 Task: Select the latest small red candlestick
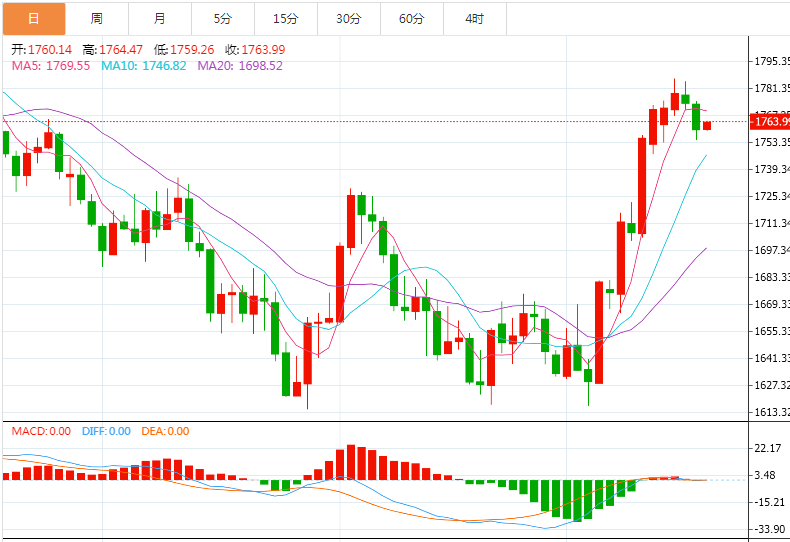[707, 125]
